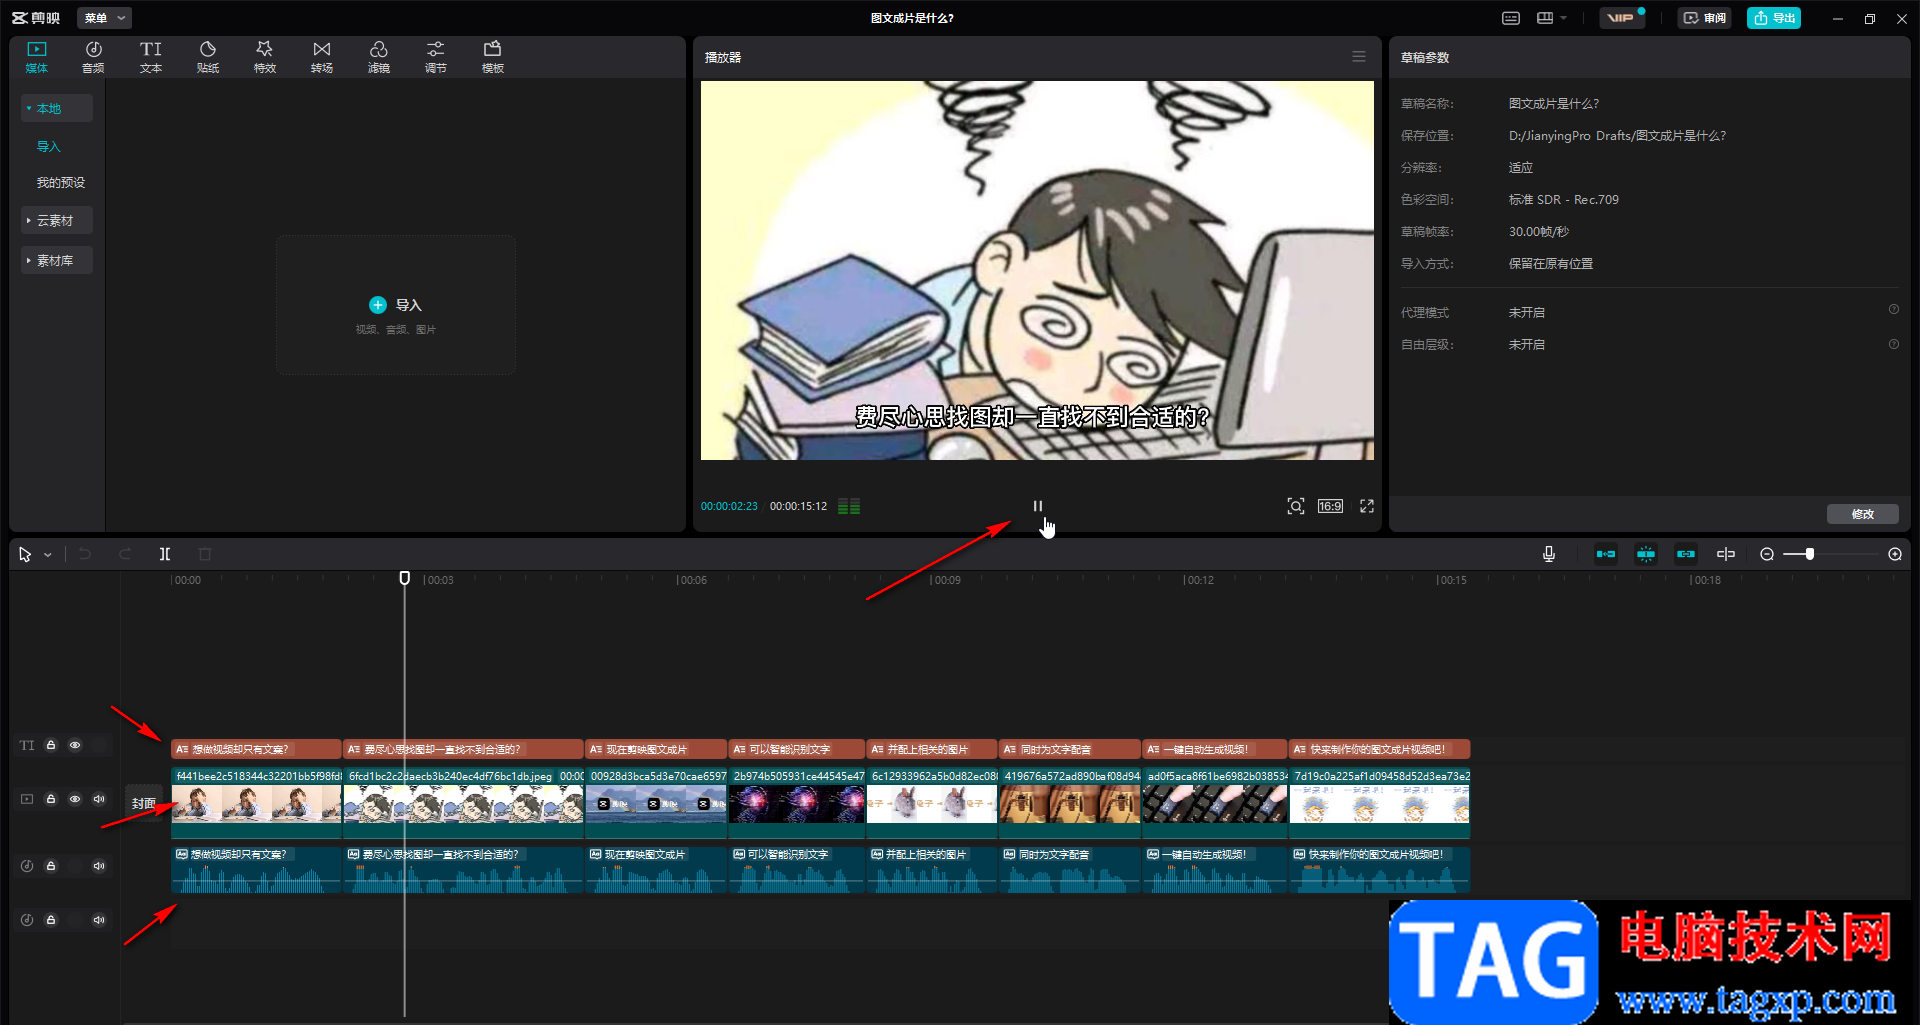This screenshot has height=1025, width=1920.
Task: Open the 调节 (Adjust) panel
Action: [436, 57]
